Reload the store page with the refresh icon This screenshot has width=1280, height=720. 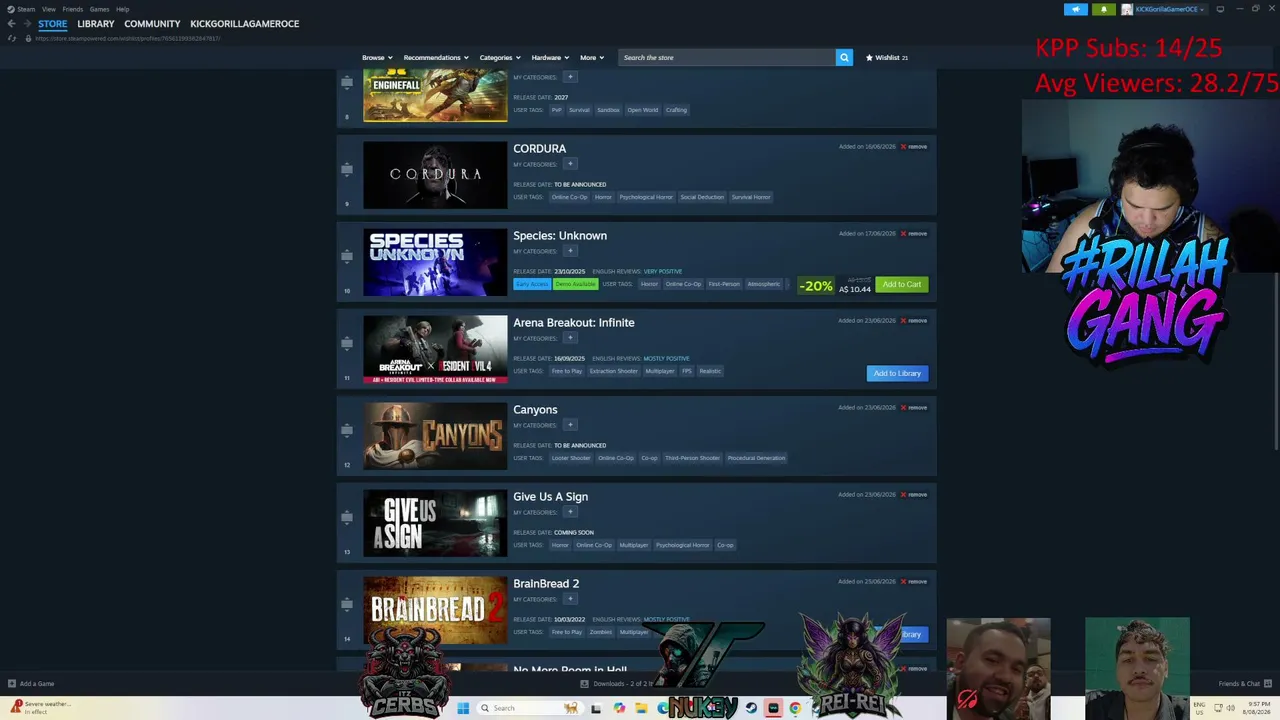pos(11,38)
